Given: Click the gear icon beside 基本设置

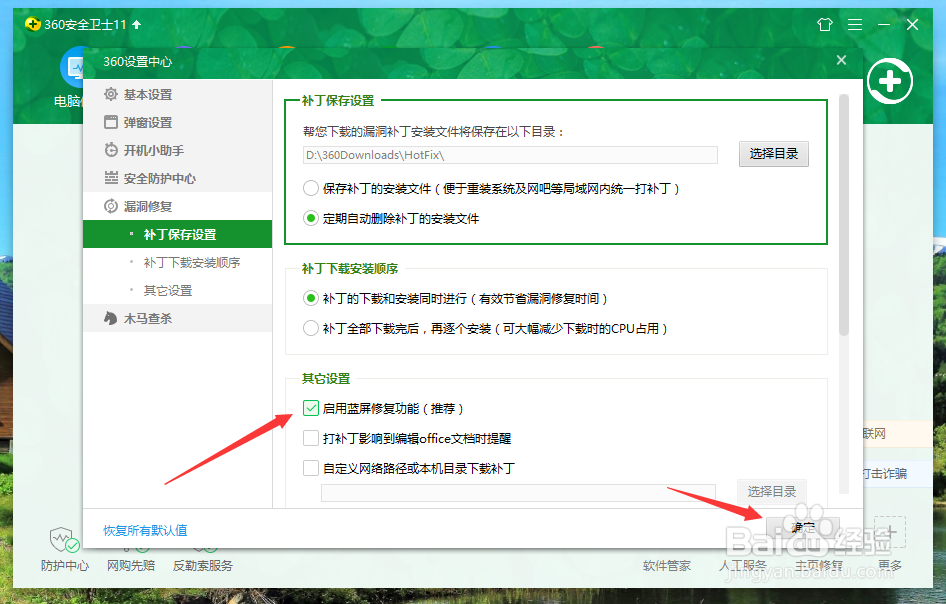Looking at the screenshot, I should click(111, 94).
